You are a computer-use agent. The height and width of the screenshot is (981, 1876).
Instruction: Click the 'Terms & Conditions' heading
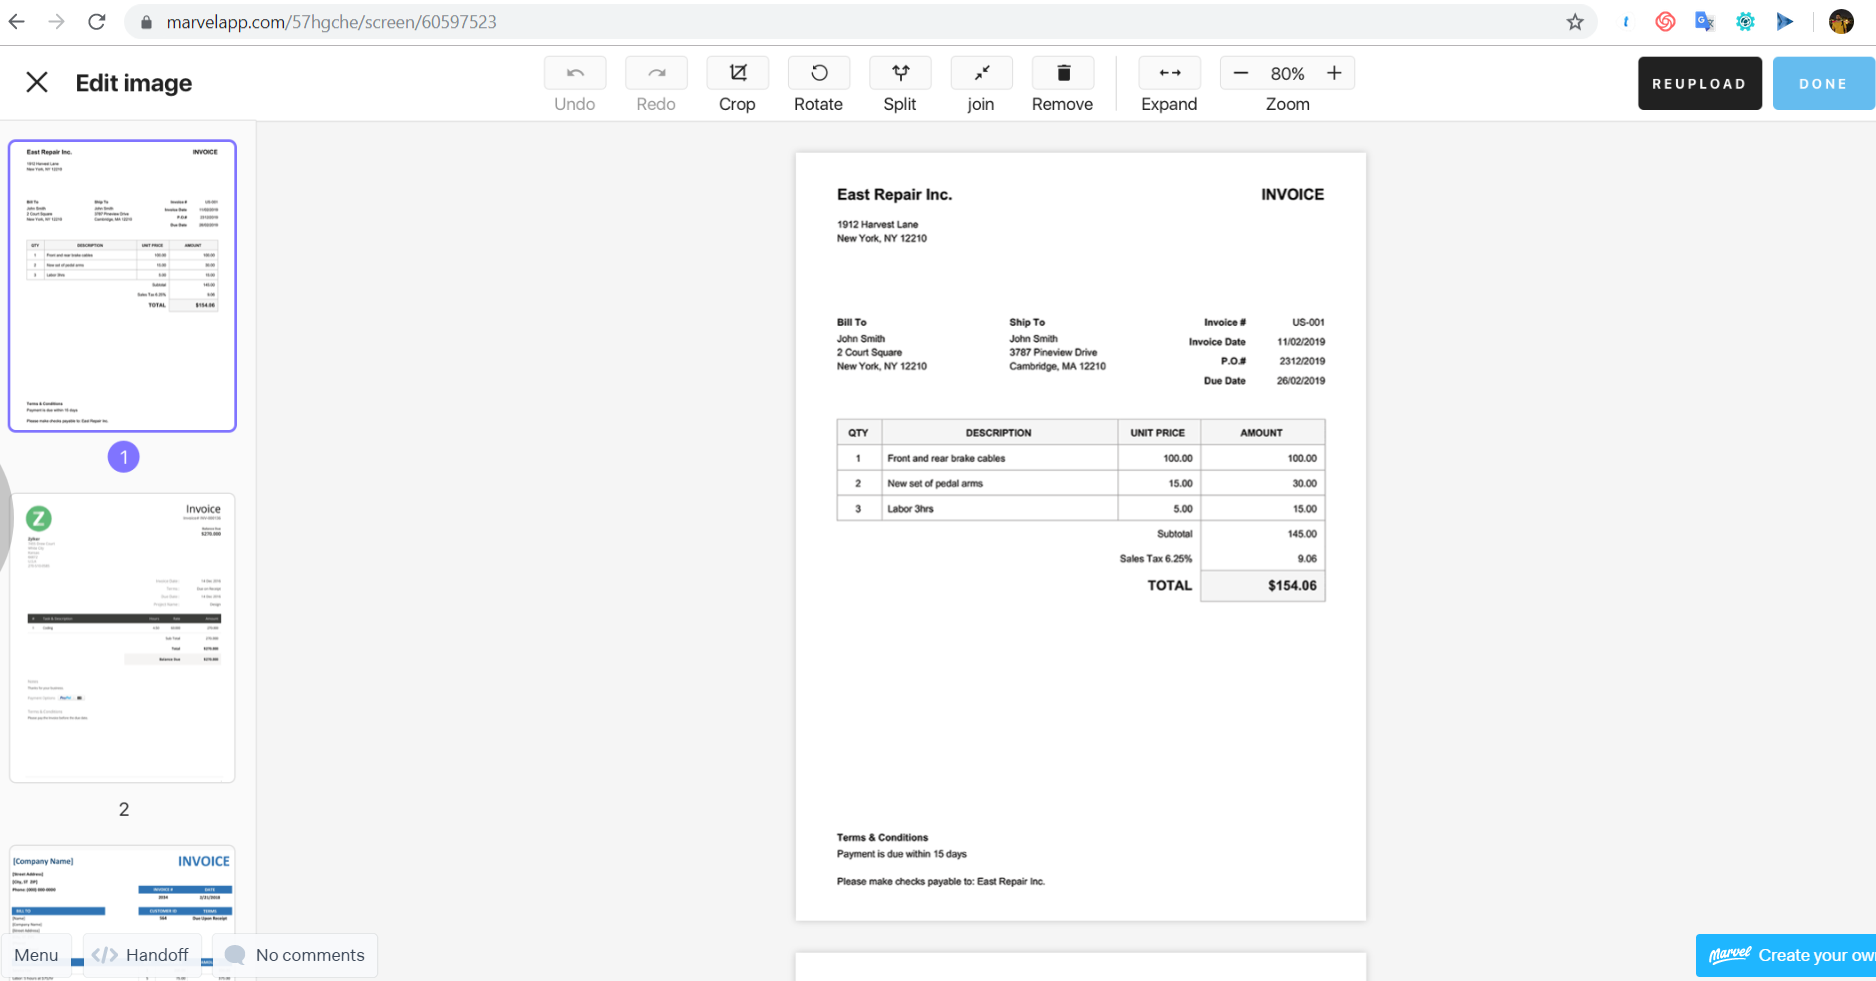[x=882, y=838]
